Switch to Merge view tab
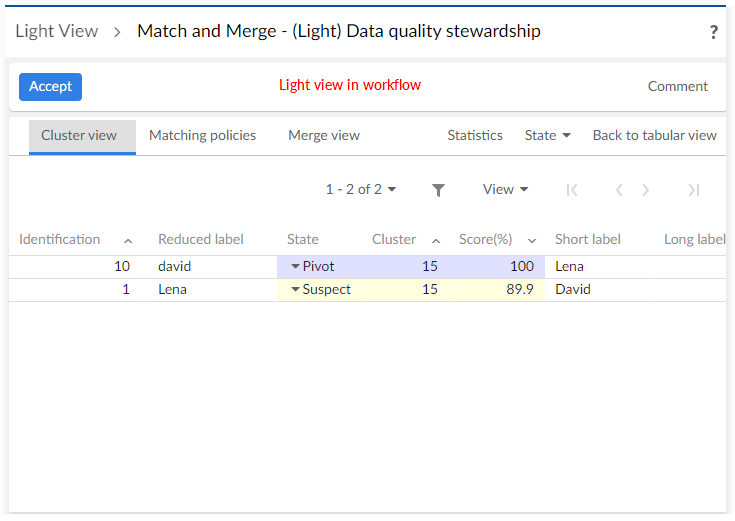The width and height of the screenshot is (735, 521). point(324,135)
